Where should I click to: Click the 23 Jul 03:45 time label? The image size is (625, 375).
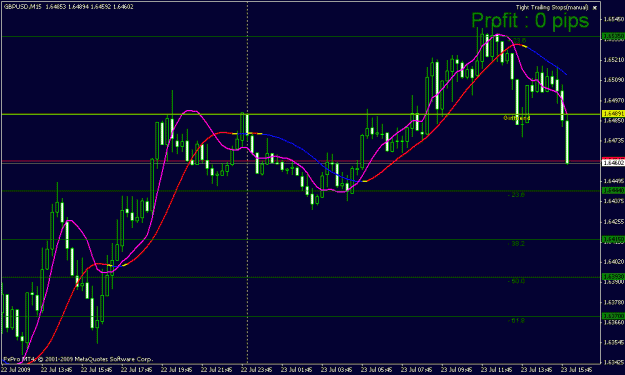(x=336, y=369)
